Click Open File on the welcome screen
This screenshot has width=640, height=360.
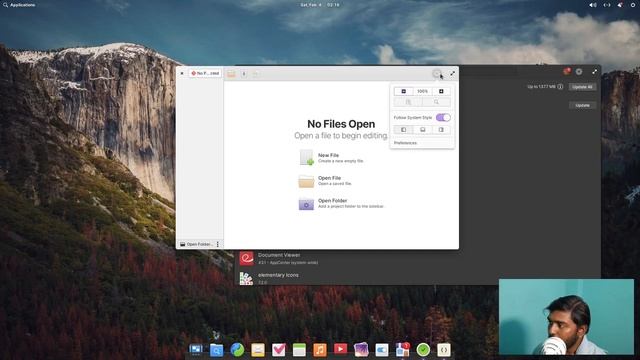coord(340,180)
